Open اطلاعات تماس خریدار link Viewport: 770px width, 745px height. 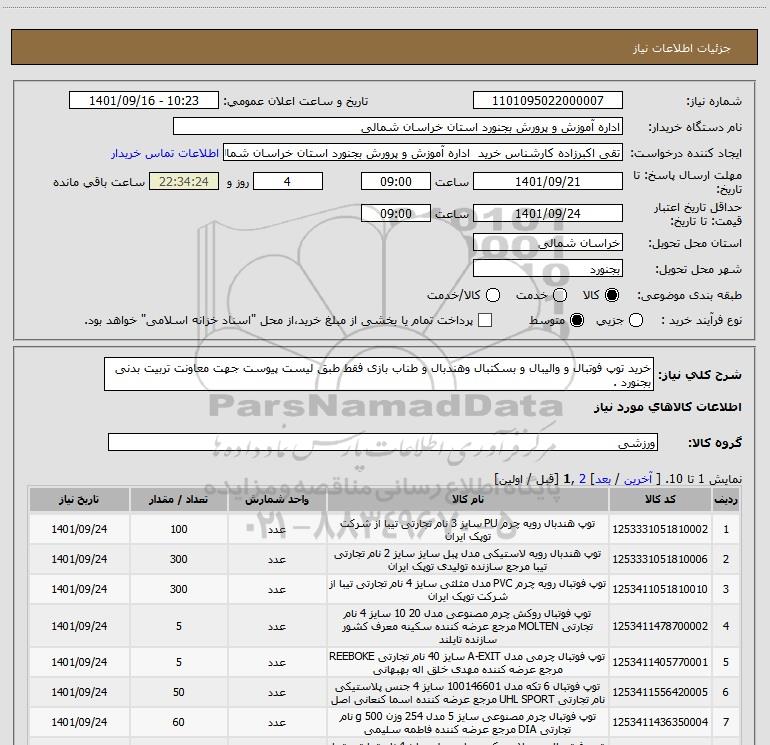point(165,153)
